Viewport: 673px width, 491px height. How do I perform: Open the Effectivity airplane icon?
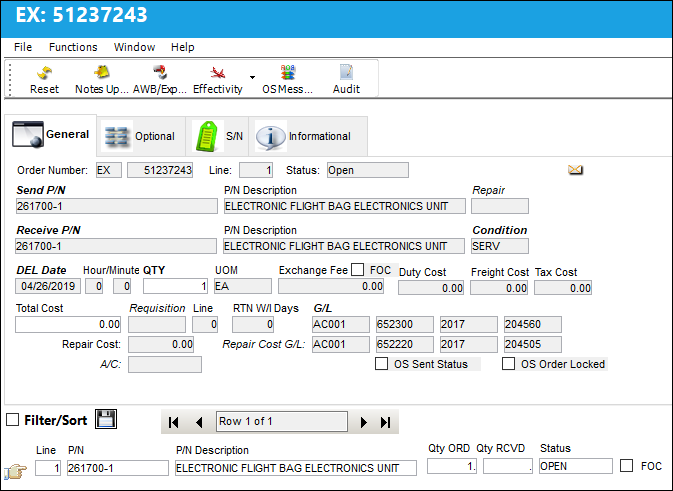pyautogui.click(x=218, y=73)
